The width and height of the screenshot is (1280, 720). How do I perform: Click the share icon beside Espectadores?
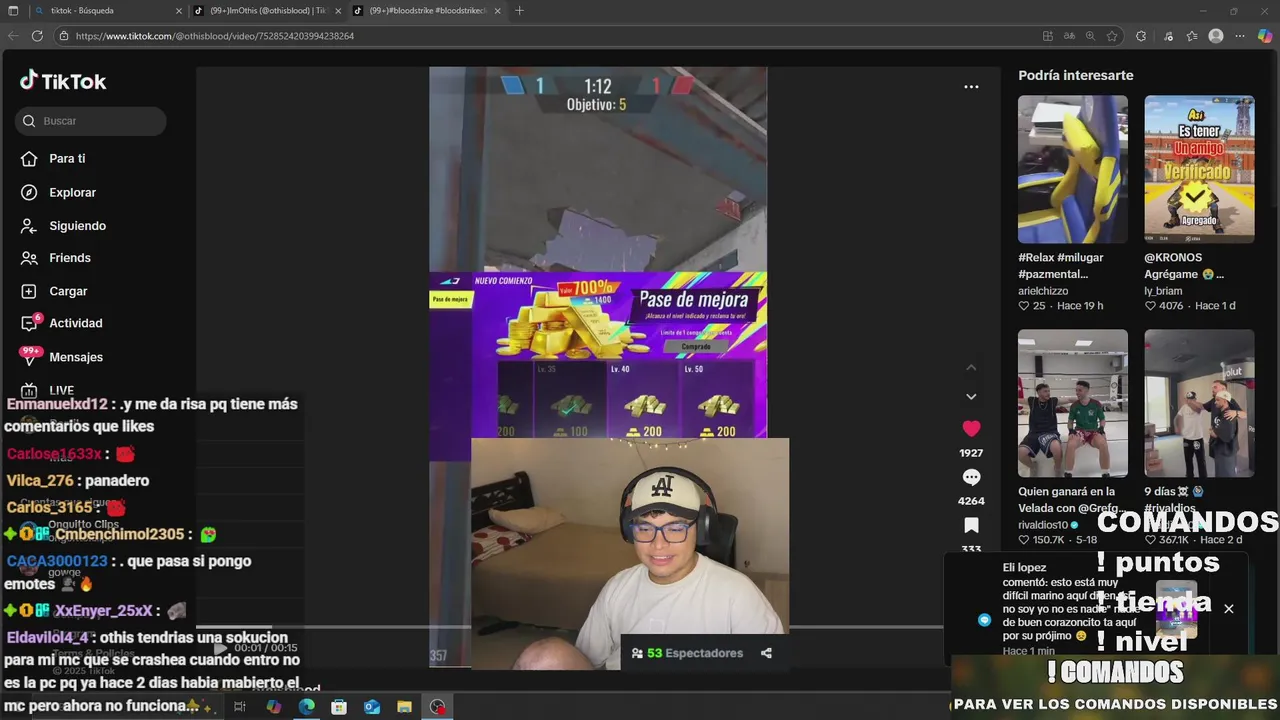point(766,653)
